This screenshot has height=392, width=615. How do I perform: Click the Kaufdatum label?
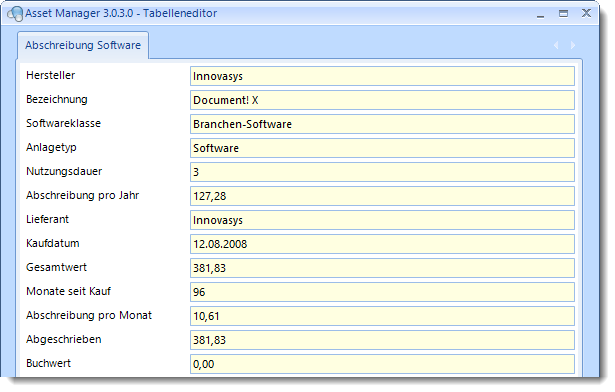[x=53, y=243]
